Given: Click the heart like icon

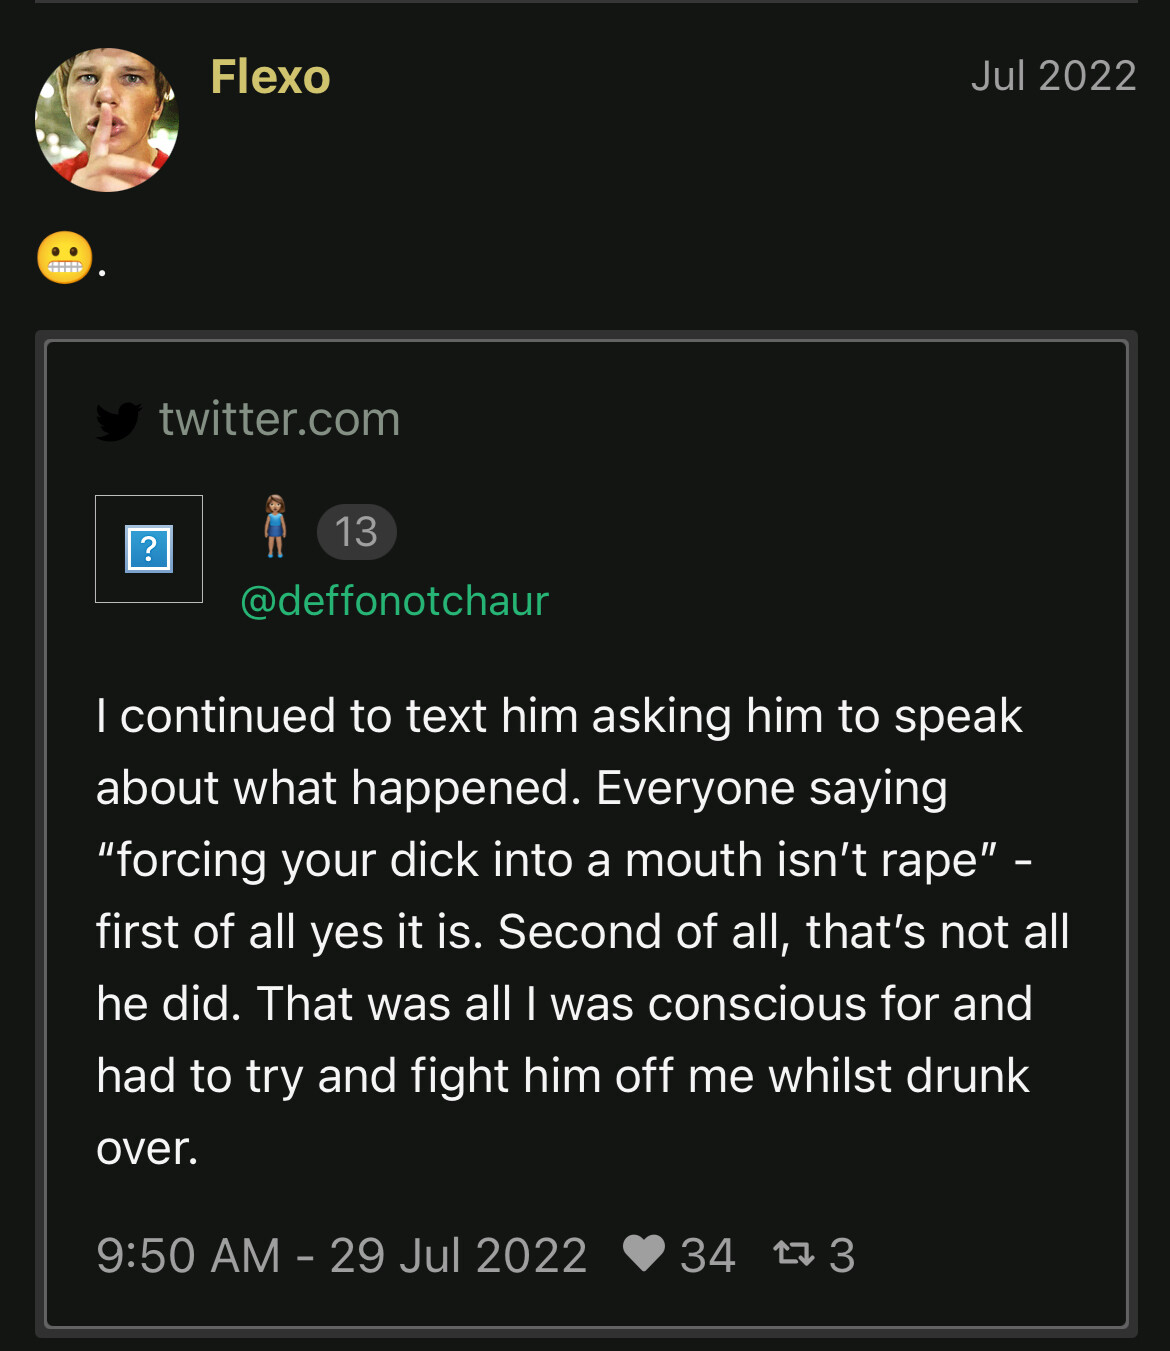Looking at the screenshot, I should (x=643, y=1253).
